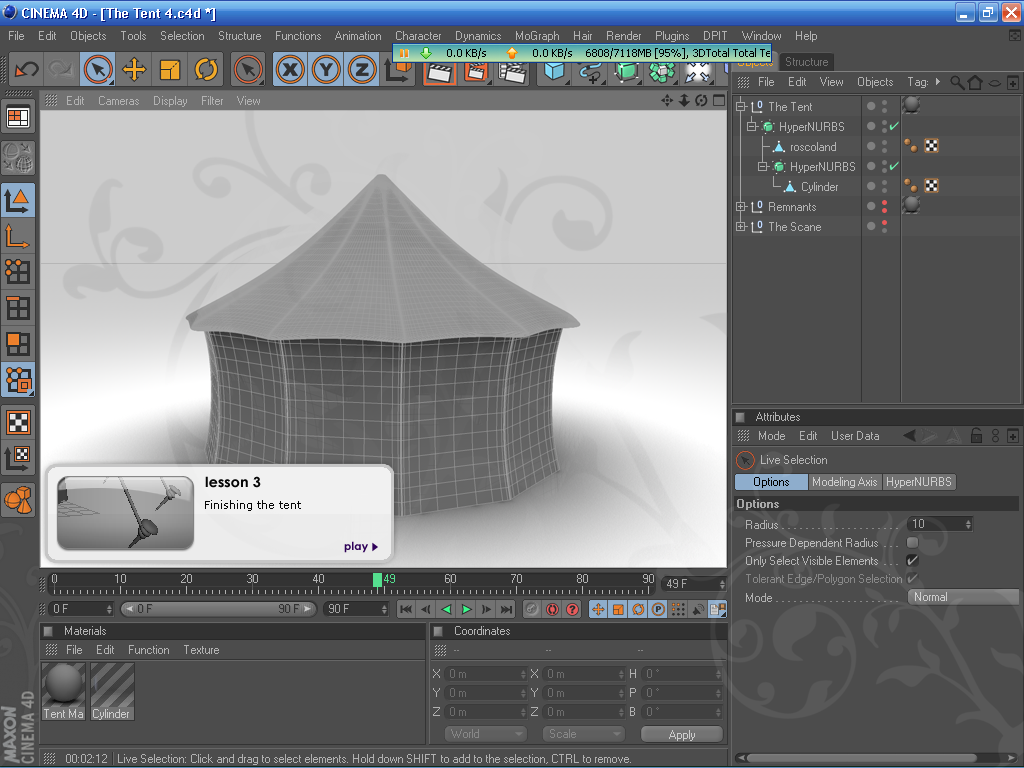The image size is (1024, 768).
Task: Select the roscoland object in tree
Action: (812, 147)
